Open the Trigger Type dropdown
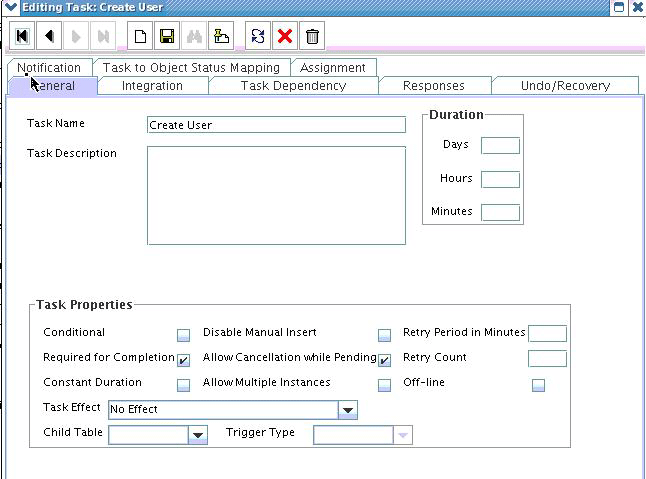Viewport: 646px width, 479px height. (x=403, y=435)
